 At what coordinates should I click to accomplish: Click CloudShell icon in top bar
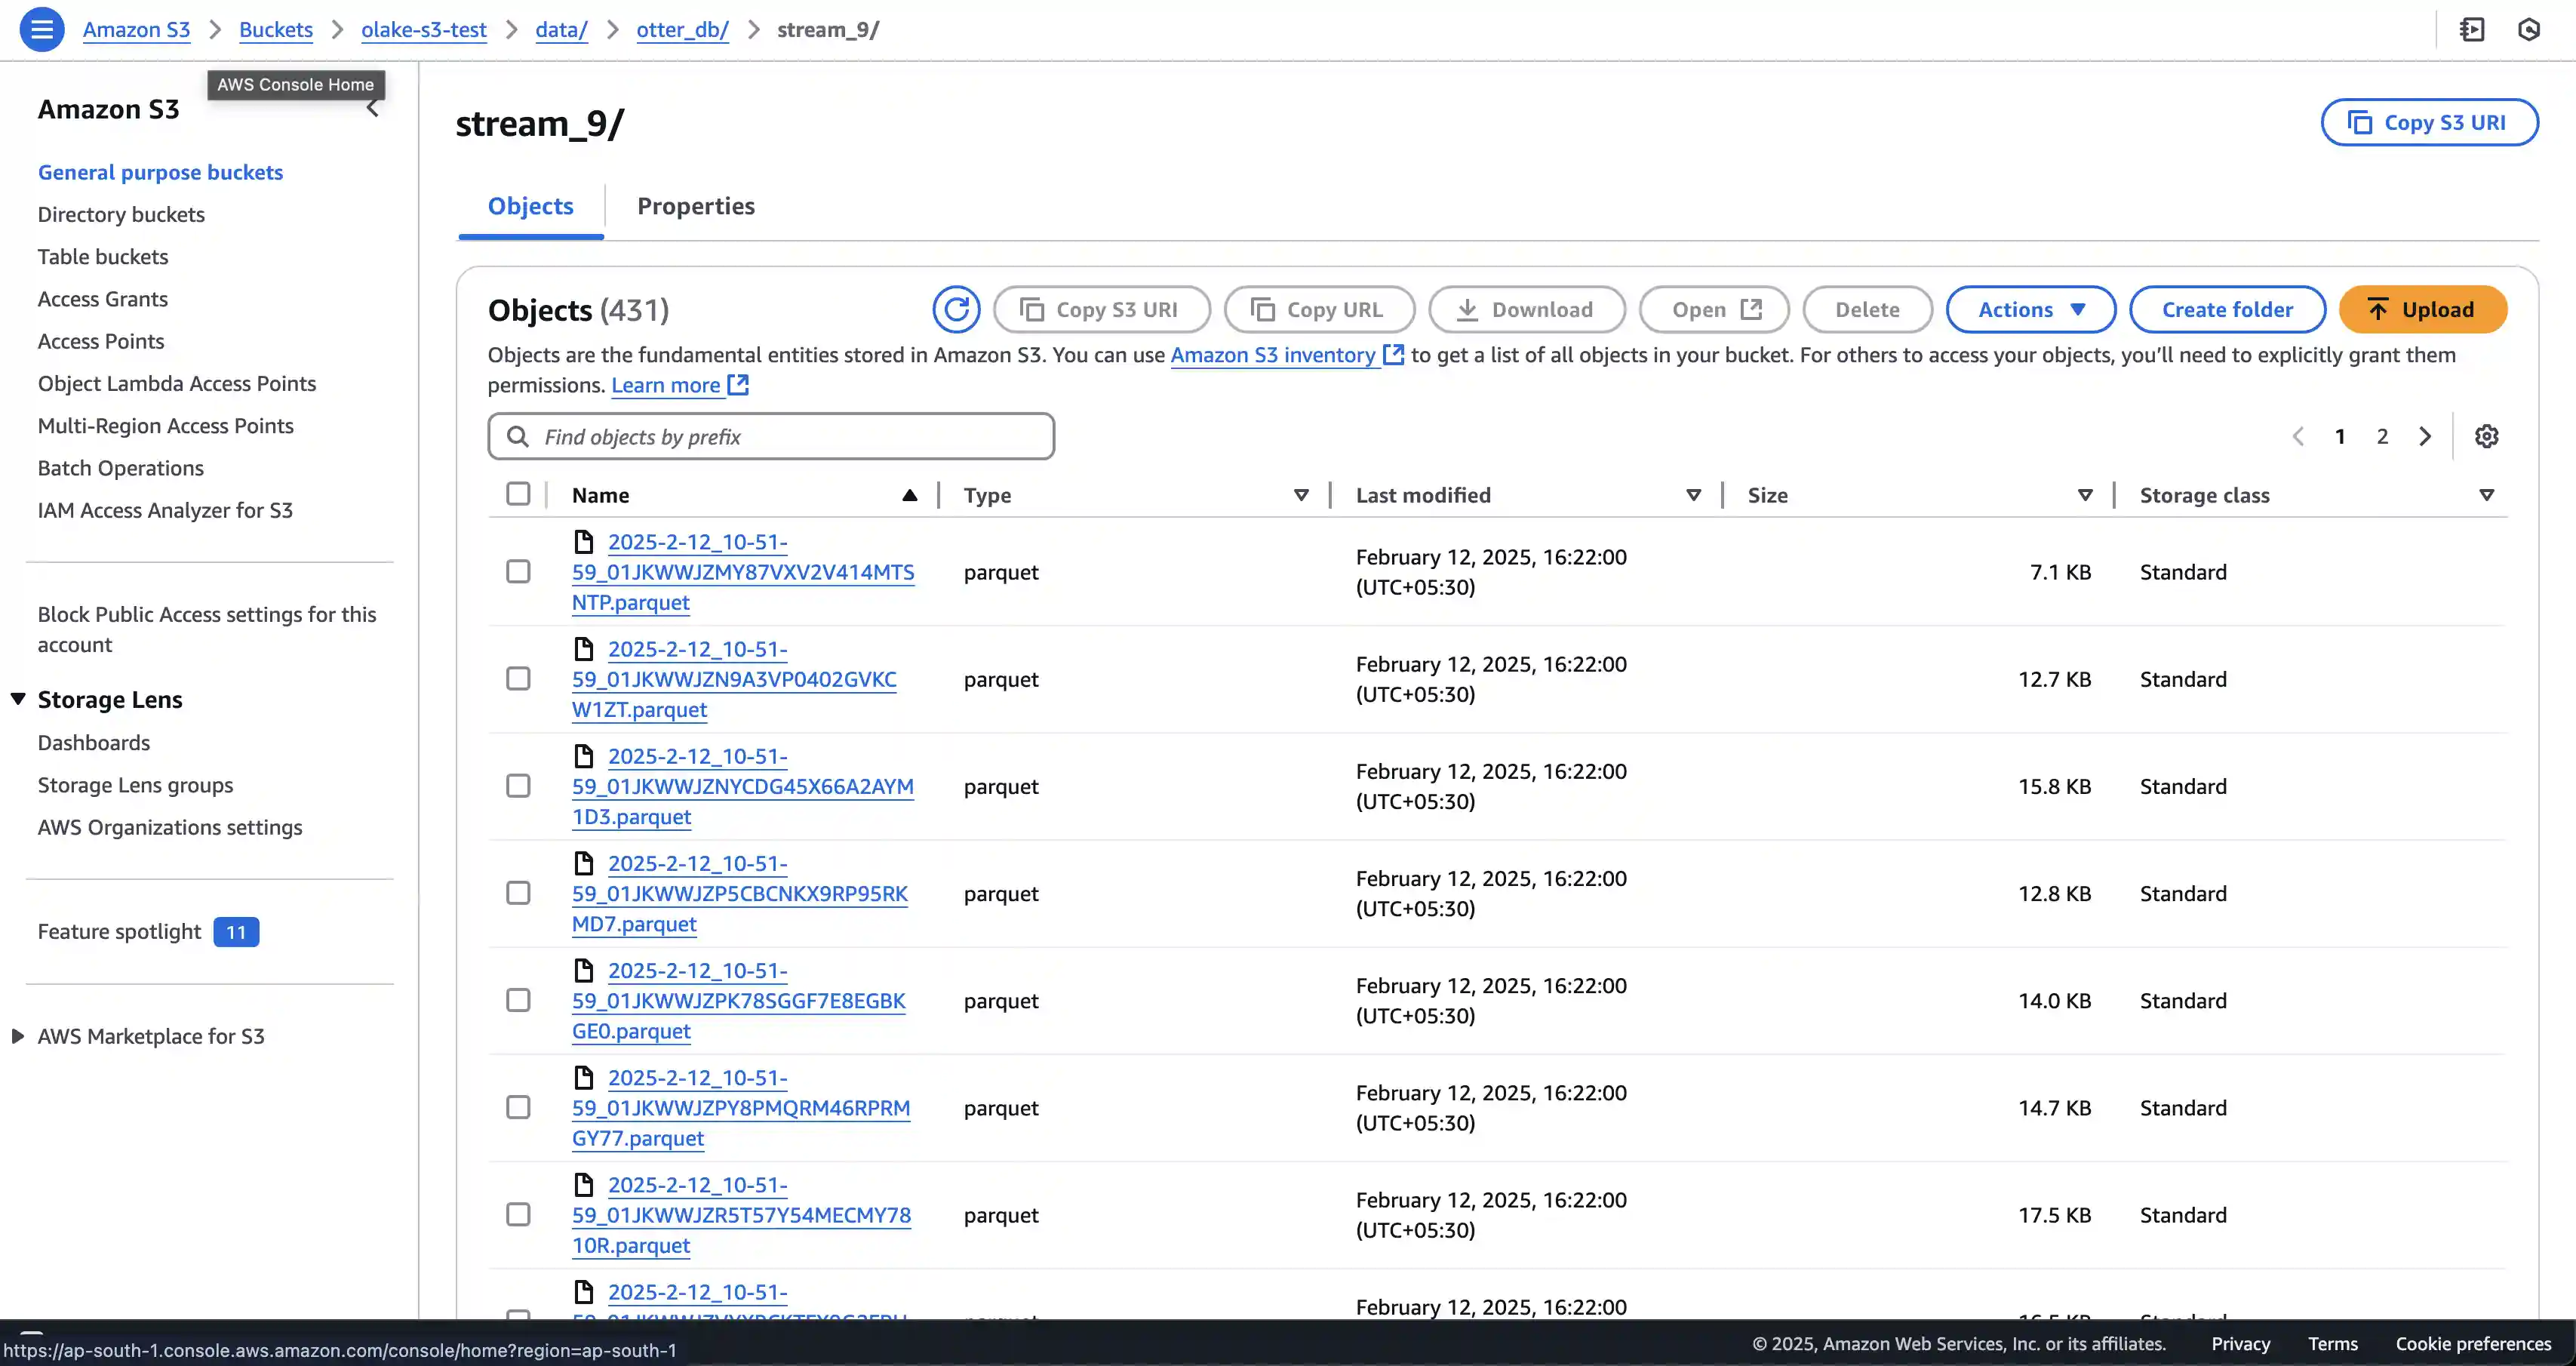2472,30
